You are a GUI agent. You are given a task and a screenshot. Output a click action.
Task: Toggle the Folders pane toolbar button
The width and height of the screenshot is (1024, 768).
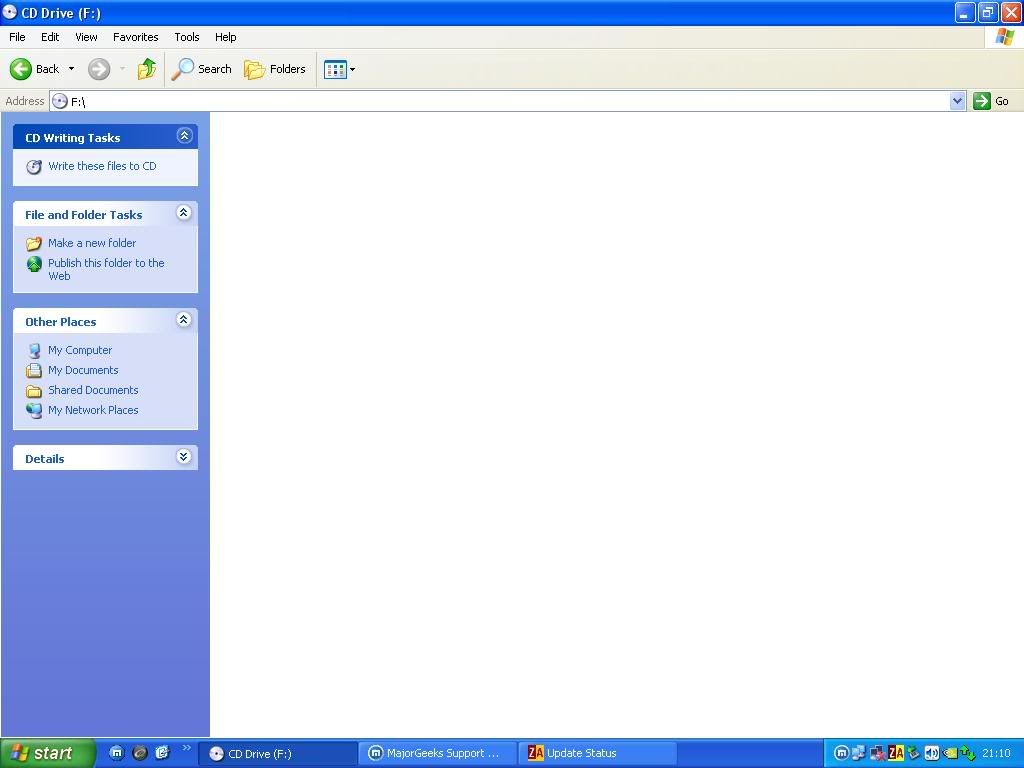(x=274, y=69)
